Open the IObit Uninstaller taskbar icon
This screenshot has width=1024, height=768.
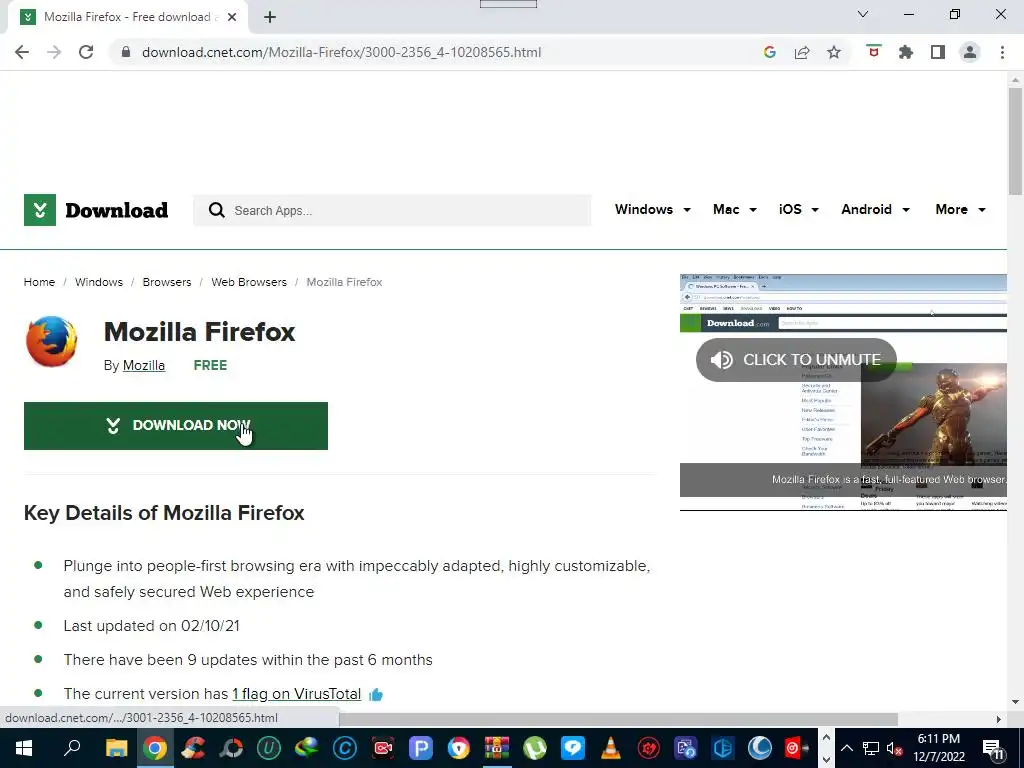tap(268, 748)
